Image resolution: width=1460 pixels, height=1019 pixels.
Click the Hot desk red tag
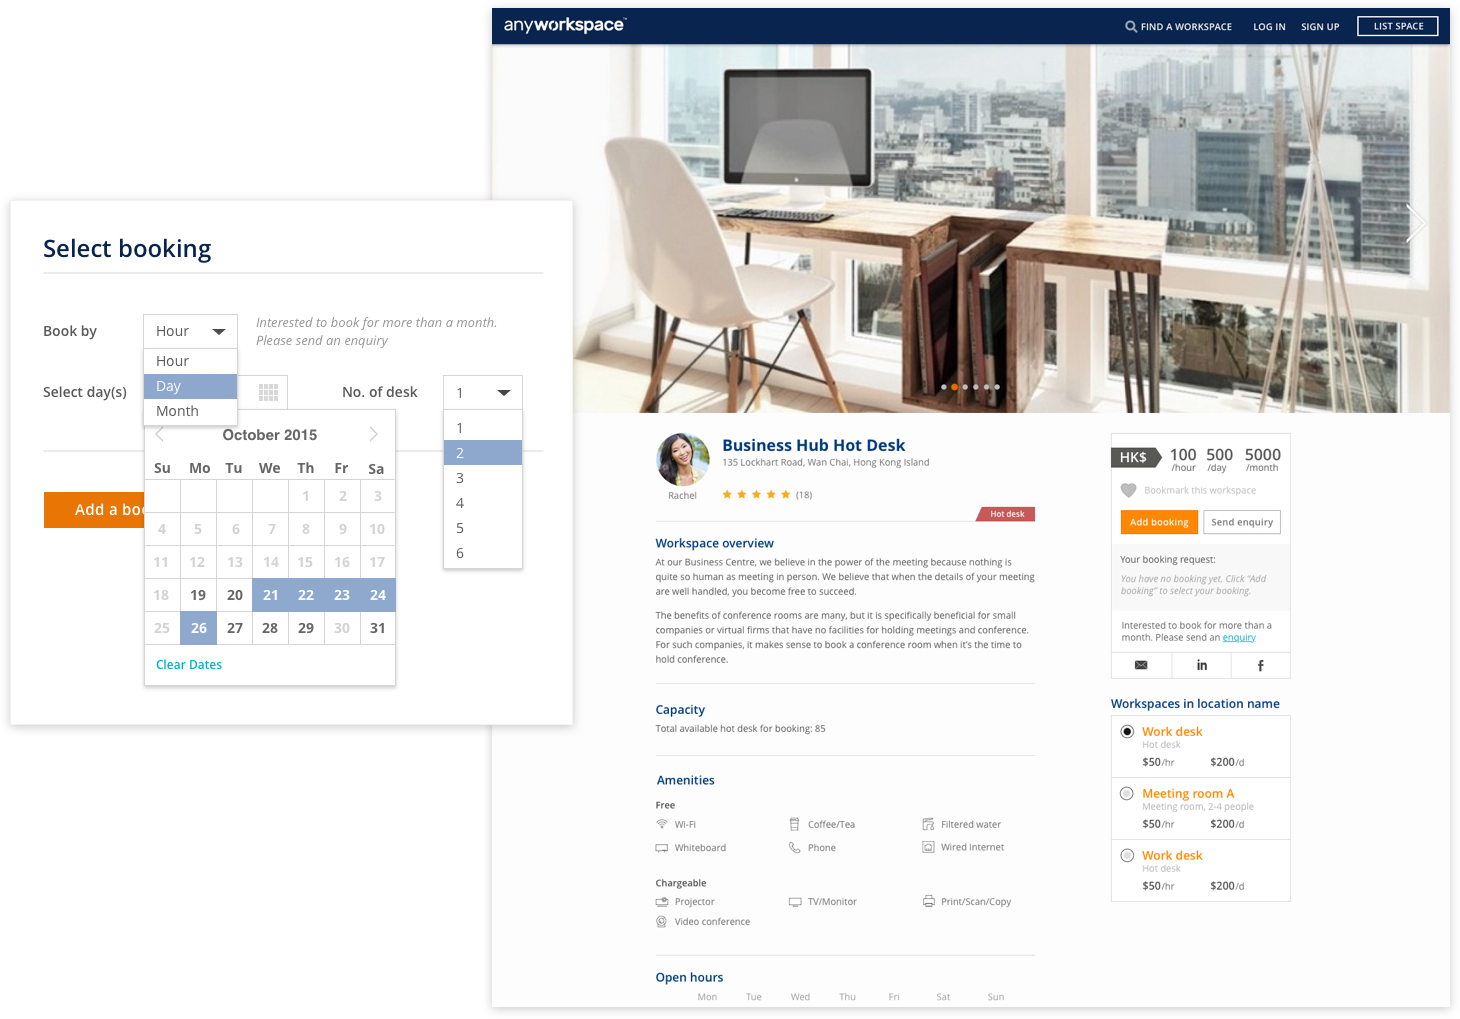[1006, 514]
